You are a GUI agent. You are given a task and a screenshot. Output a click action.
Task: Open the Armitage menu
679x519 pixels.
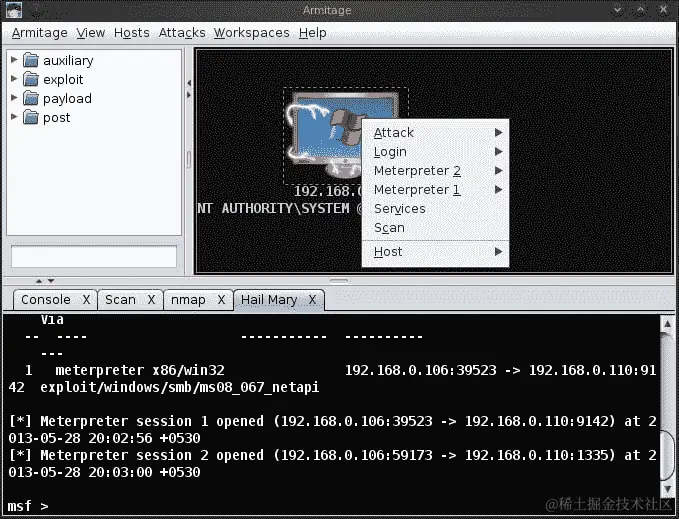pyautogui.click(x=39, y=33)
